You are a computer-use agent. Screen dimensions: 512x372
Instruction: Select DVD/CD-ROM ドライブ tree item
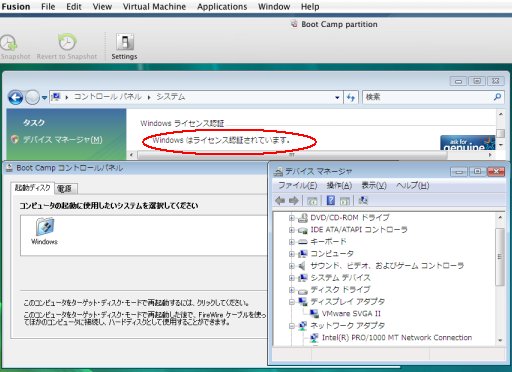coord(350,218)
